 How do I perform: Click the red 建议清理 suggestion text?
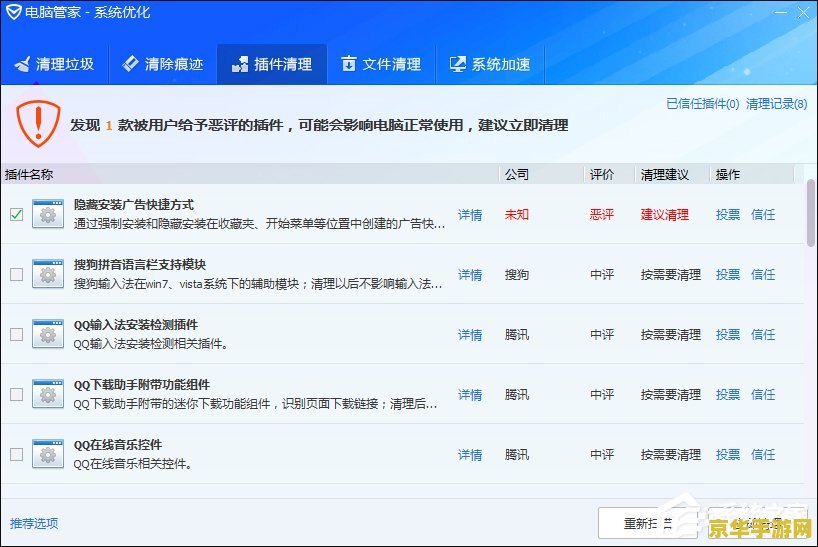[665, 214]
